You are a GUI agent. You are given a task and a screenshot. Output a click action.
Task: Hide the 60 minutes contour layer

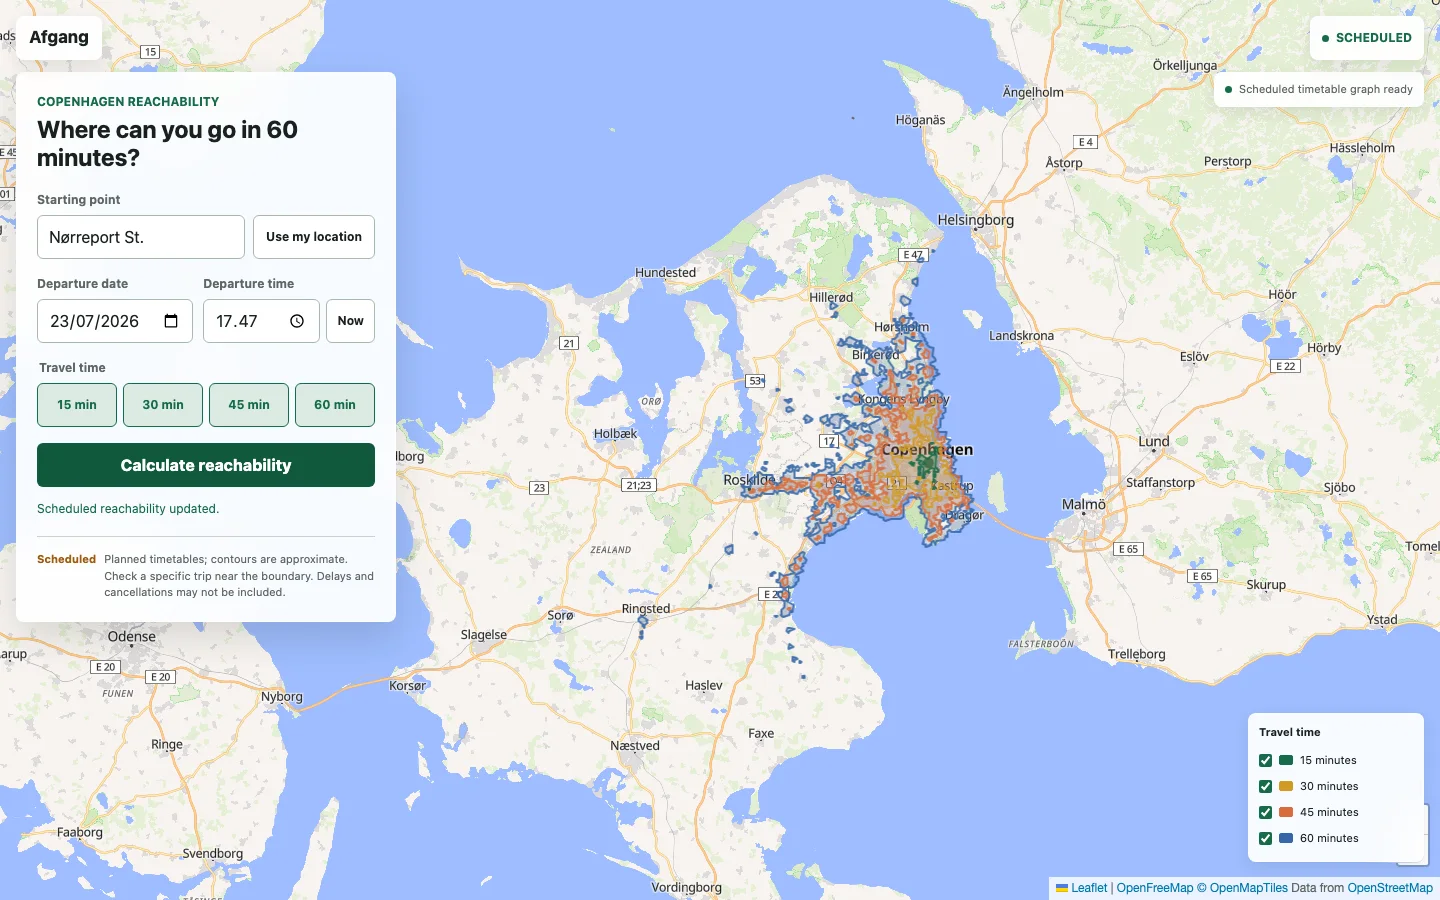click(x=1266, y=838)
